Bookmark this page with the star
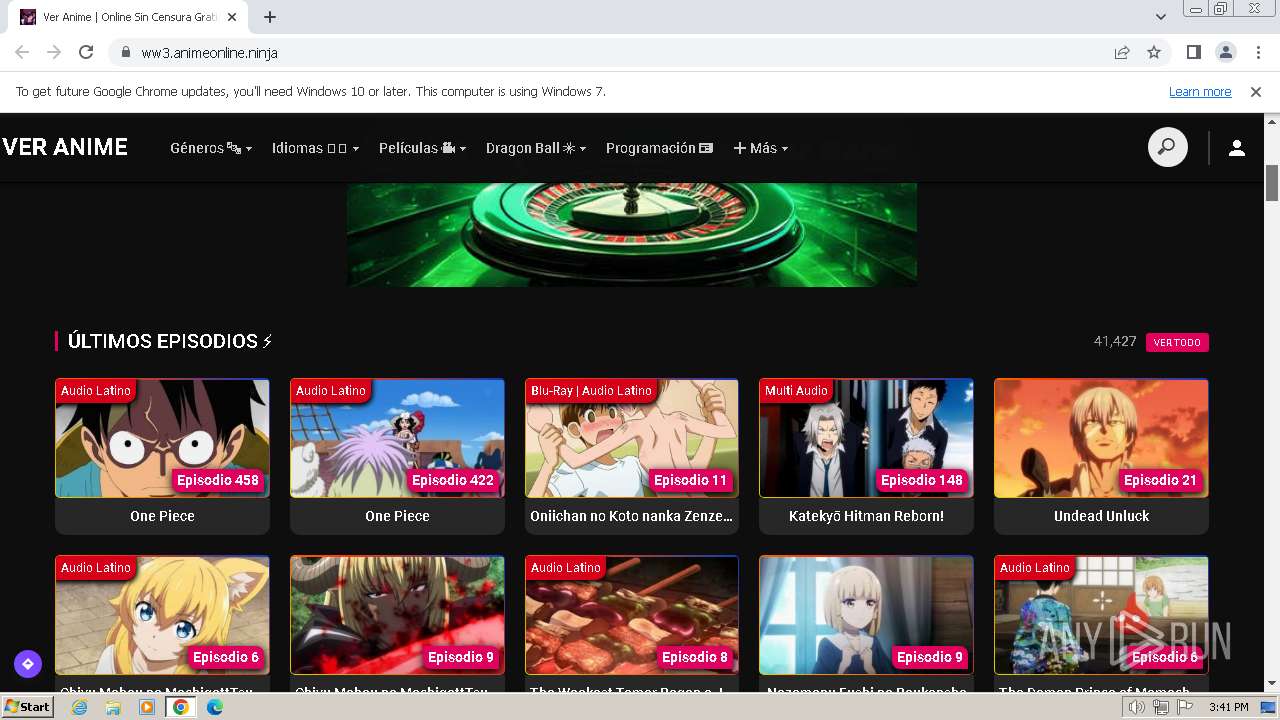 [x=1154, y=52]
